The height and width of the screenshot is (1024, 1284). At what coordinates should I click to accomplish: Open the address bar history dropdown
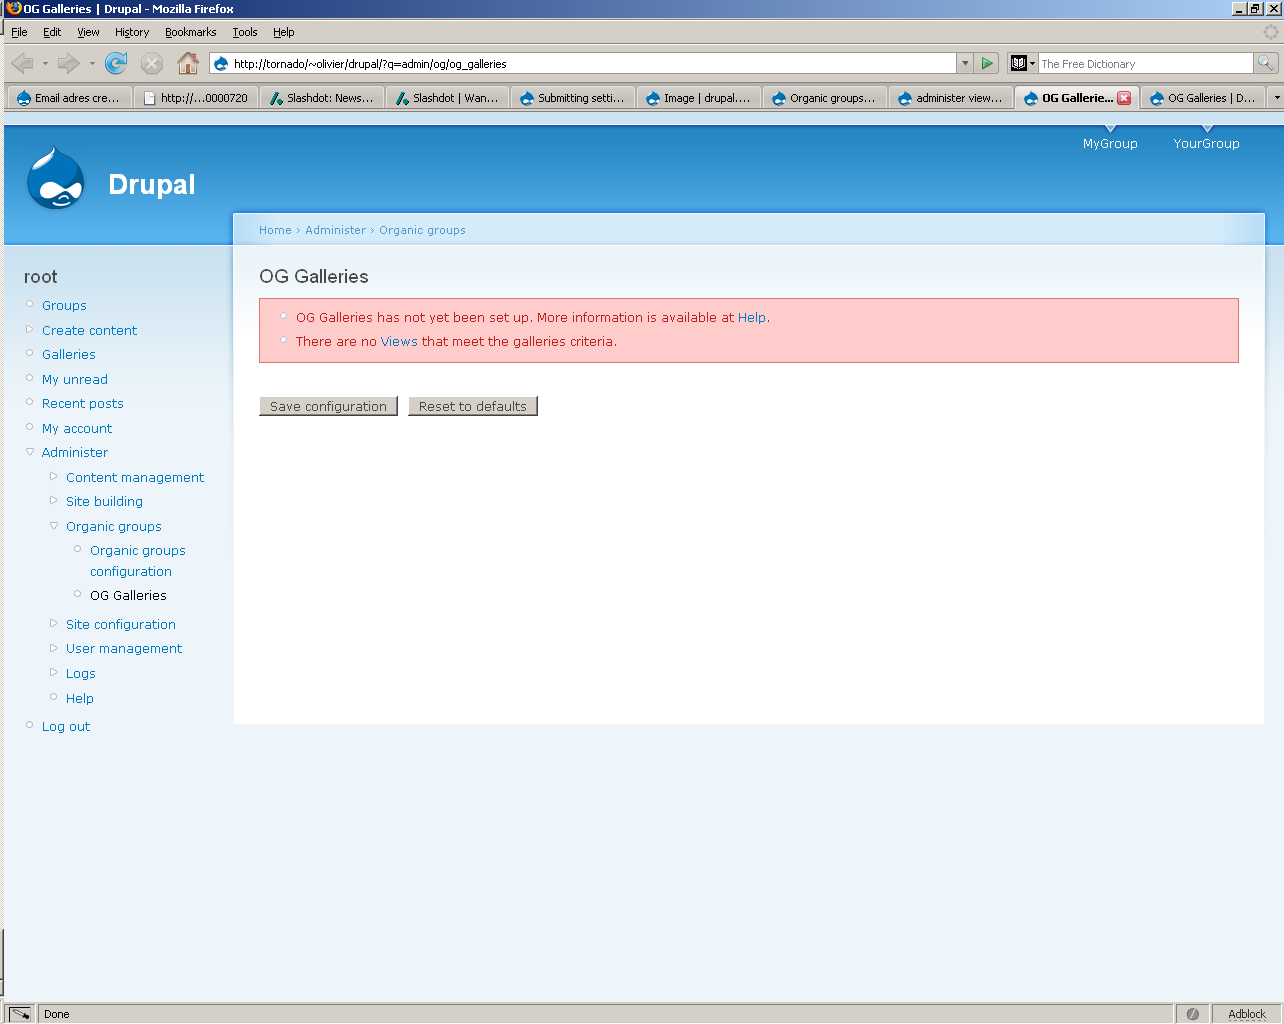(x=965, y=63)
